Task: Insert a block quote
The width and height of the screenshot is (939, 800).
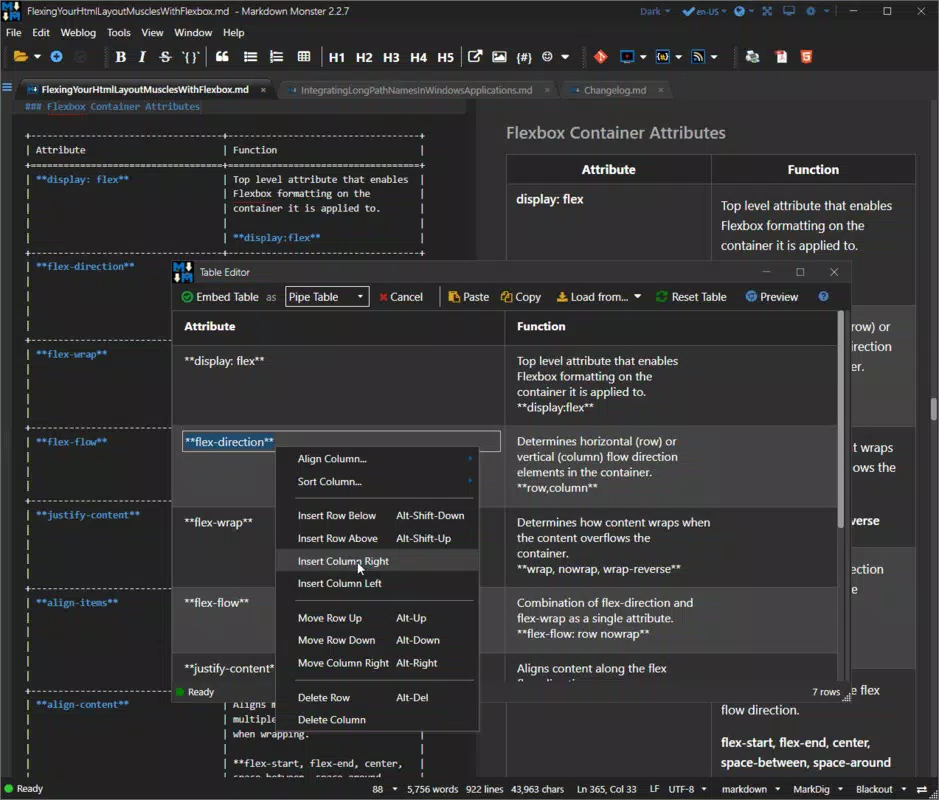Action: point(222,57)
